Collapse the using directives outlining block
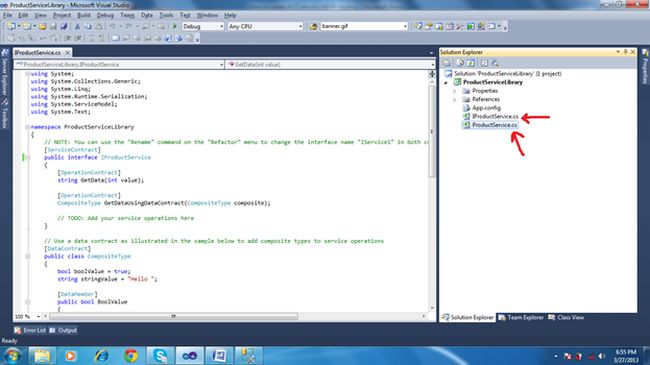Image resolution: width=650 pixels, height=365 pixels. pyautogui.click(x=27, y=74)
